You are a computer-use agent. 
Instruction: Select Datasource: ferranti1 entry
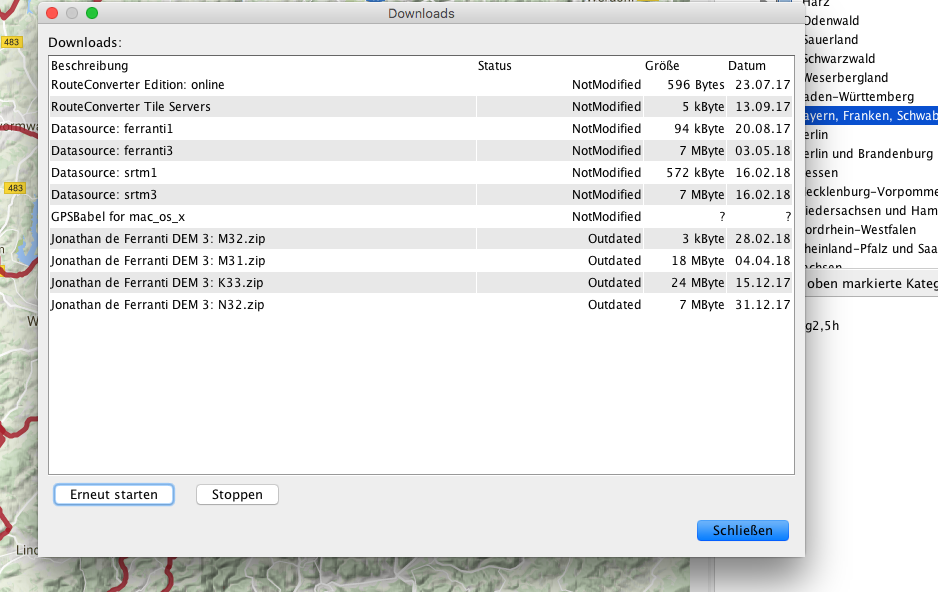pos(112,129)
